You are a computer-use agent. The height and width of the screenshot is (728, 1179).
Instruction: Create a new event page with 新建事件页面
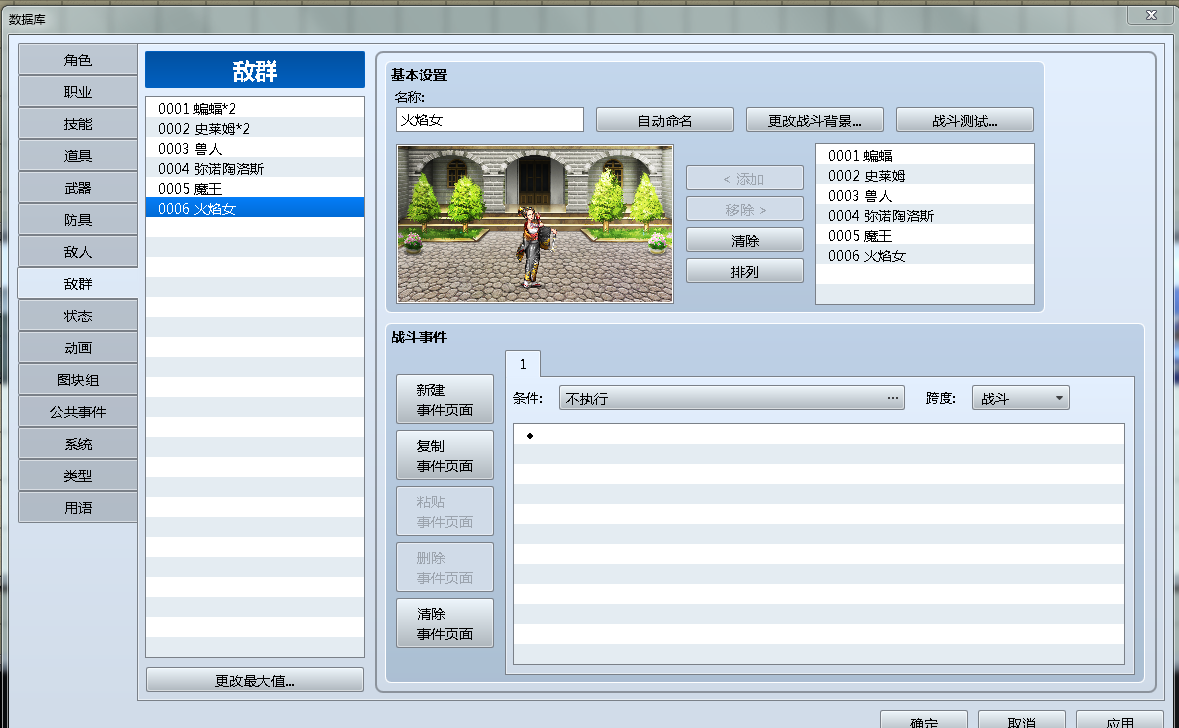[x=444, y=399]
